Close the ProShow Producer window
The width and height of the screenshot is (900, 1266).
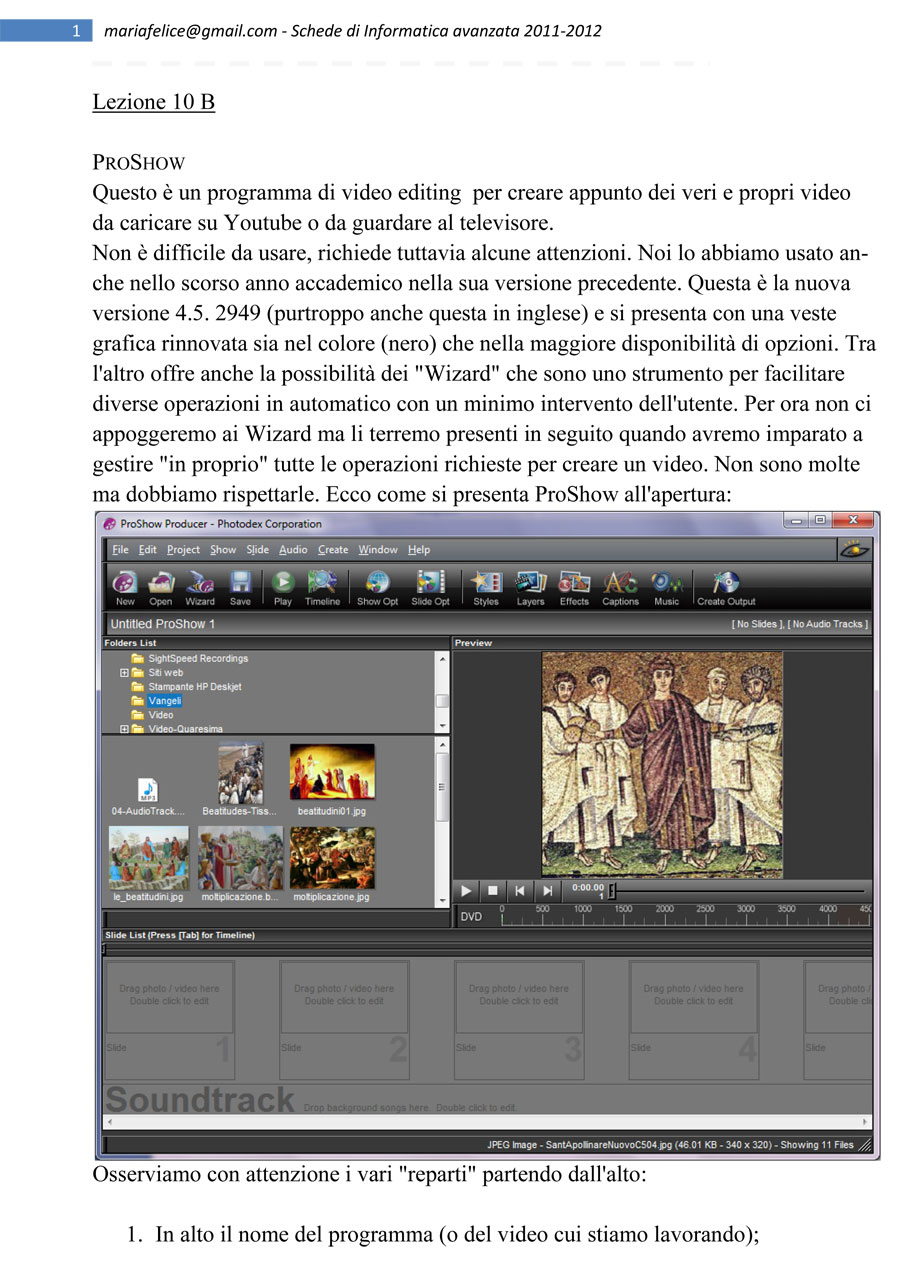pos(853,521)
